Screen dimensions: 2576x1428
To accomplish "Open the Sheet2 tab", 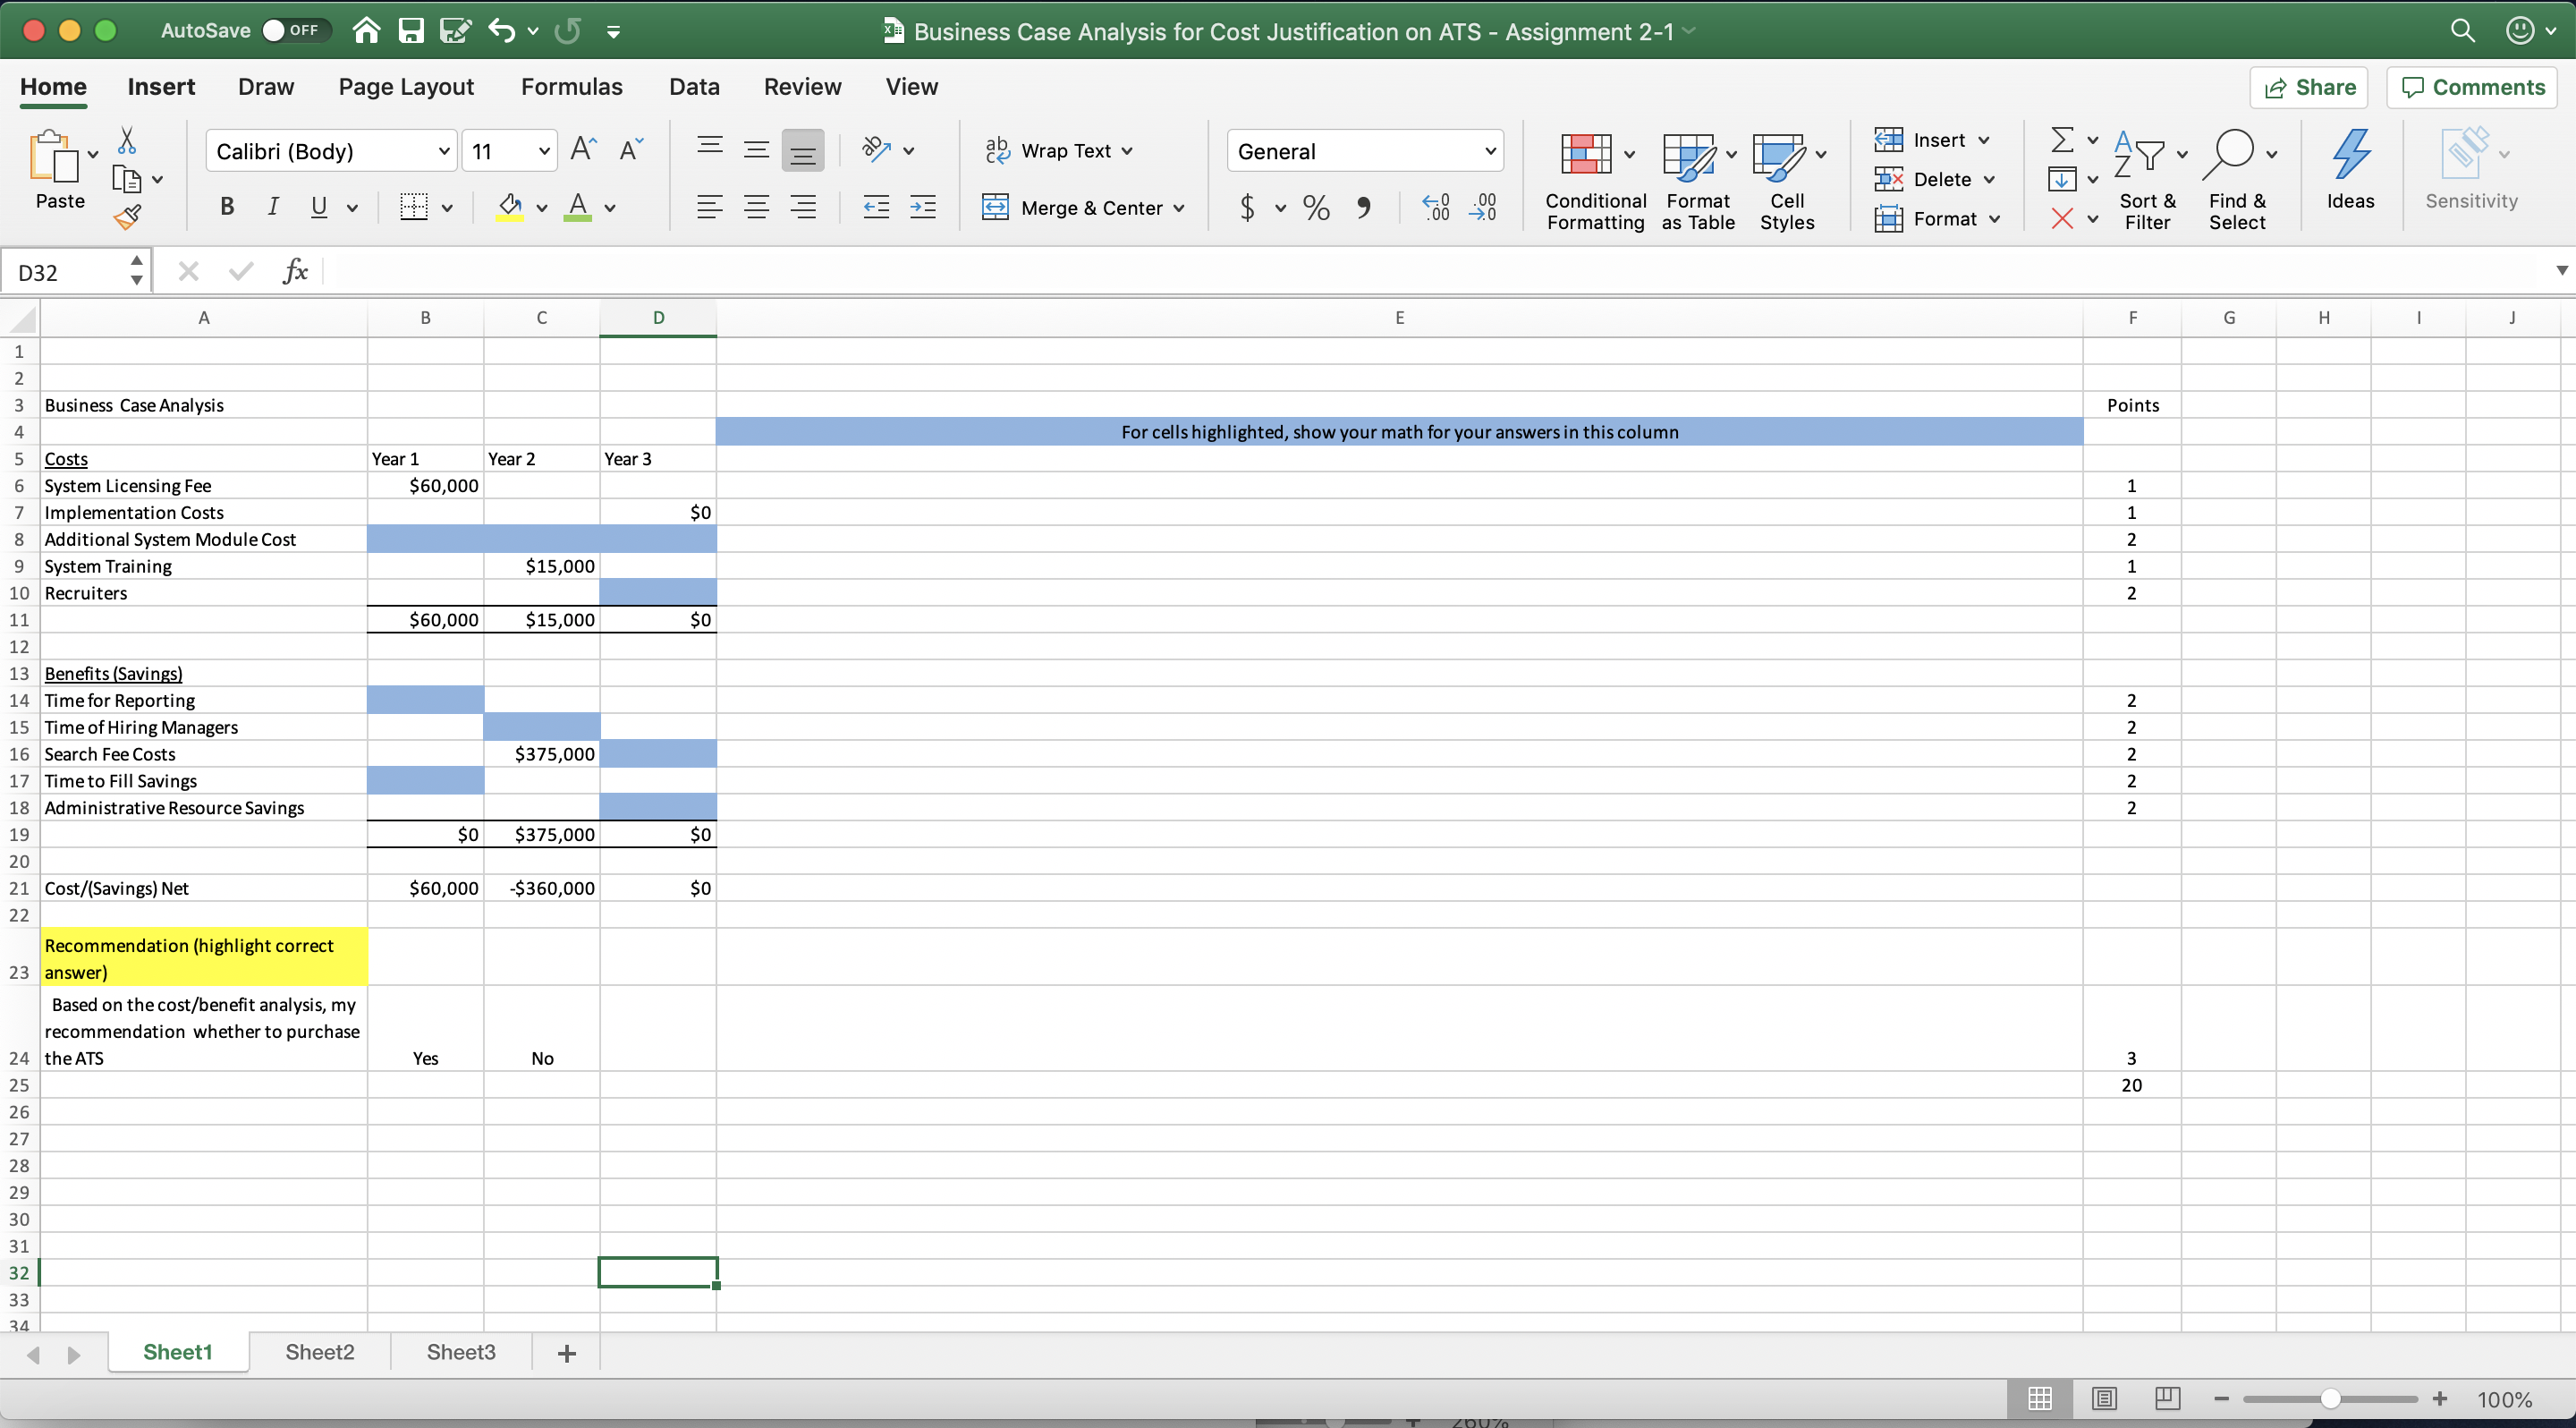I will click(x=319, y=1352).
